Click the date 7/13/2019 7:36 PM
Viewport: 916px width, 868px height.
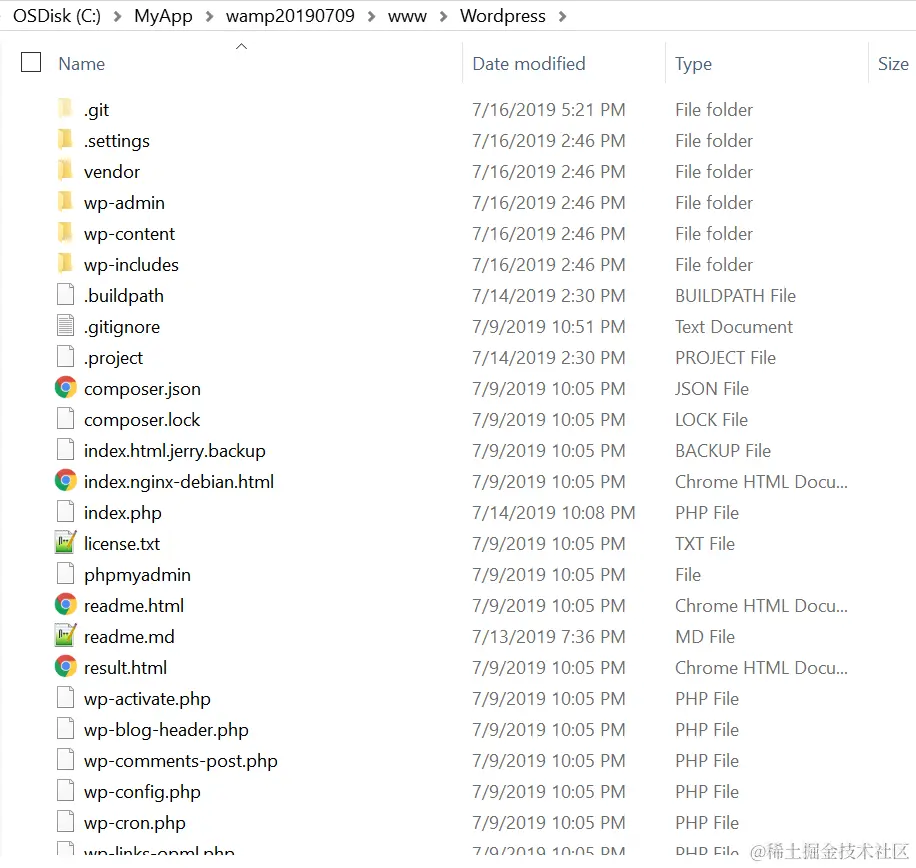point(549,637)
